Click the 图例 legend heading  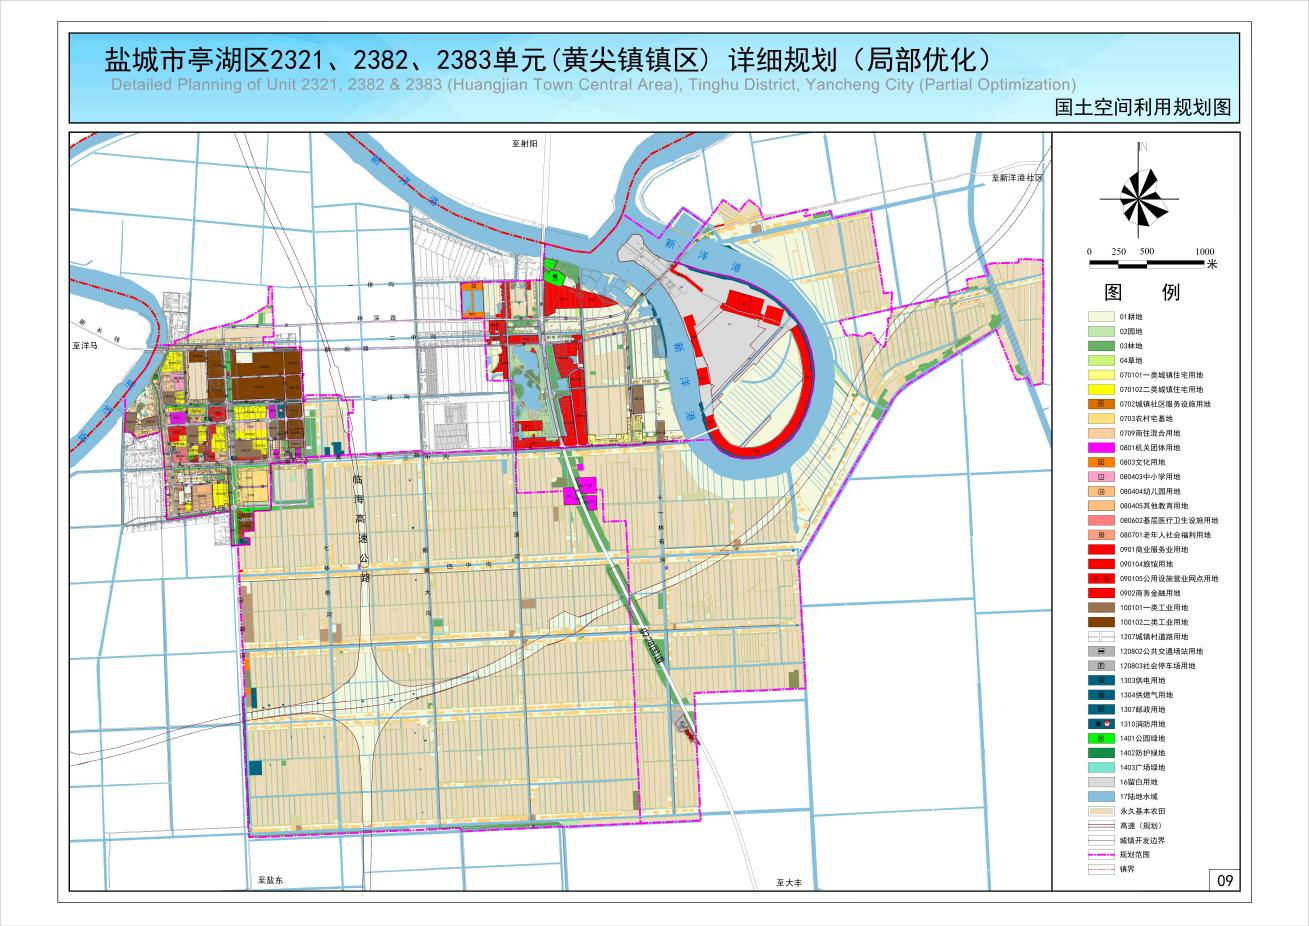1141,293
